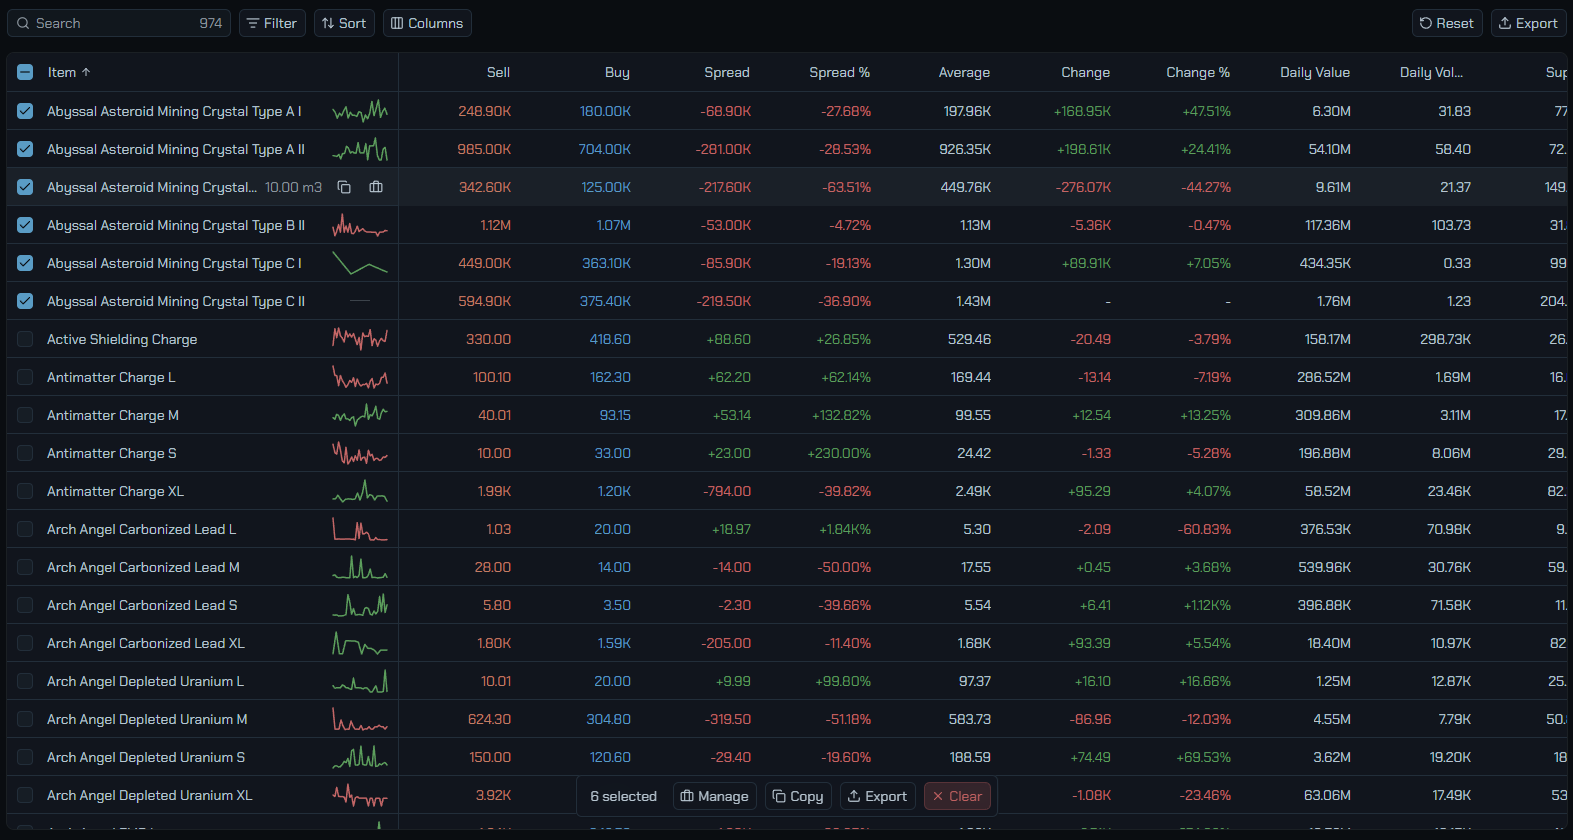
Task: Click the copy icon in hovered crystal row
Action: 344,187
